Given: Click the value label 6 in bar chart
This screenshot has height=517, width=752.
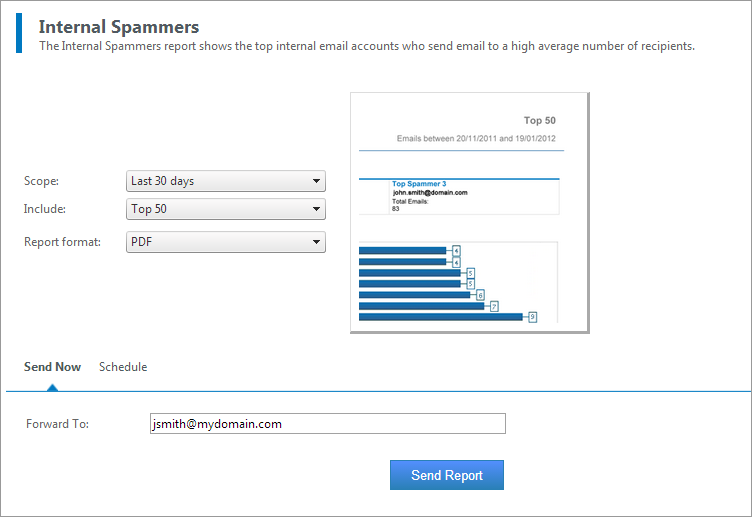Looking at the screenshot, I should click(480, 295).
